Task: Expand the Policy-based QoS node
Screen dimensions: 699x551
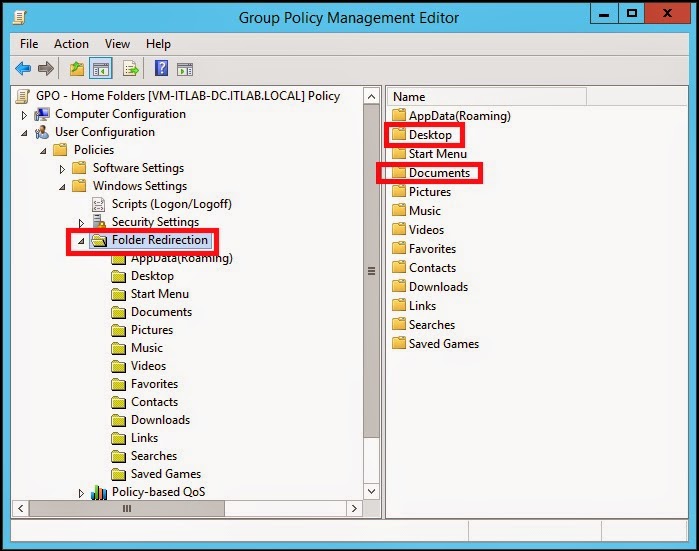Action: 81,493
